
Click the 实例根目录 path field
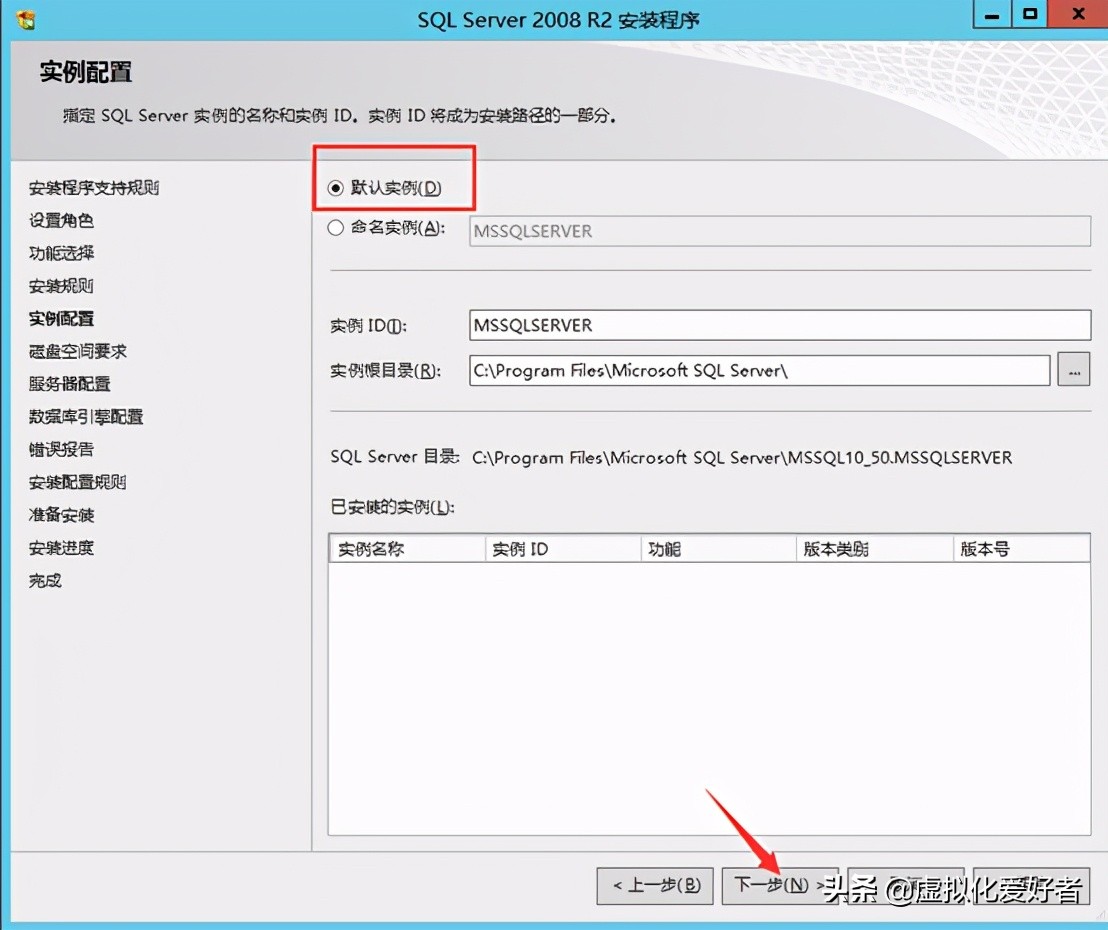(759, 370)
